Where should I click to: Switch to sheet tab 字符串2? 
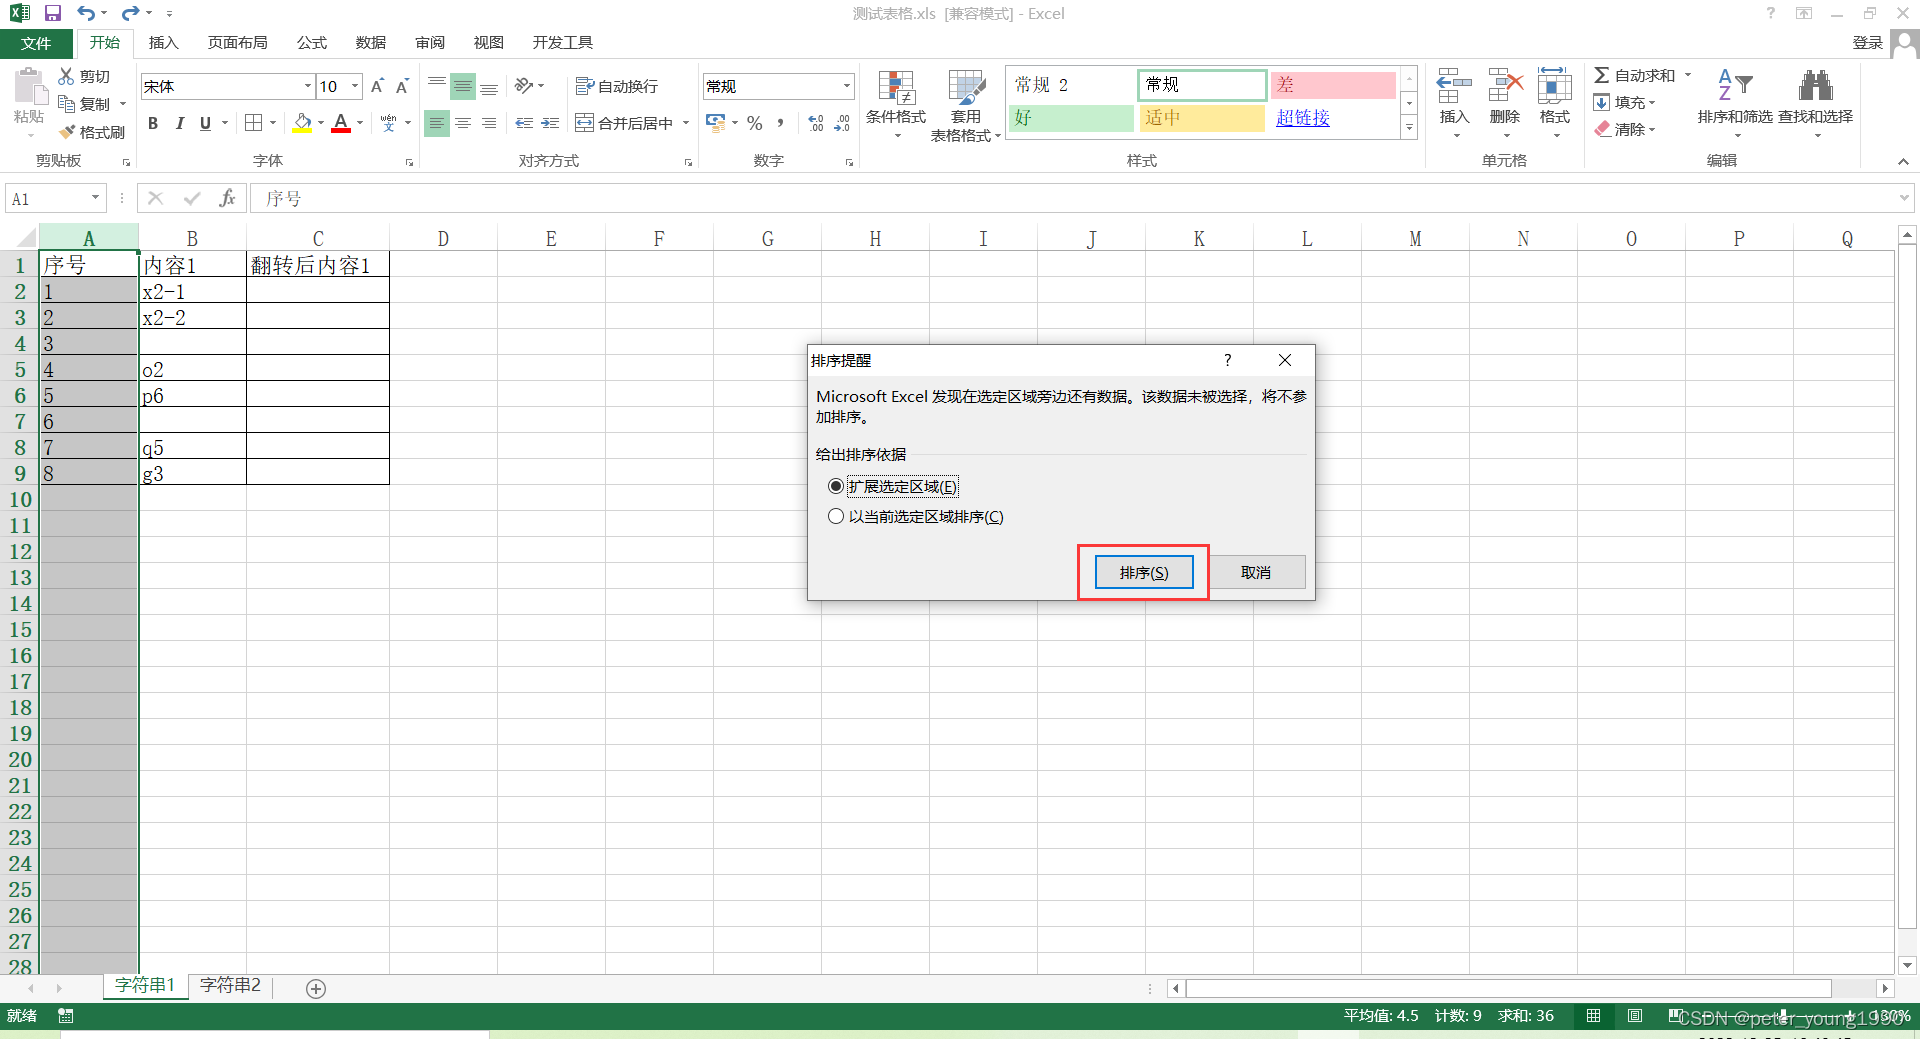(x=230, y=986)
